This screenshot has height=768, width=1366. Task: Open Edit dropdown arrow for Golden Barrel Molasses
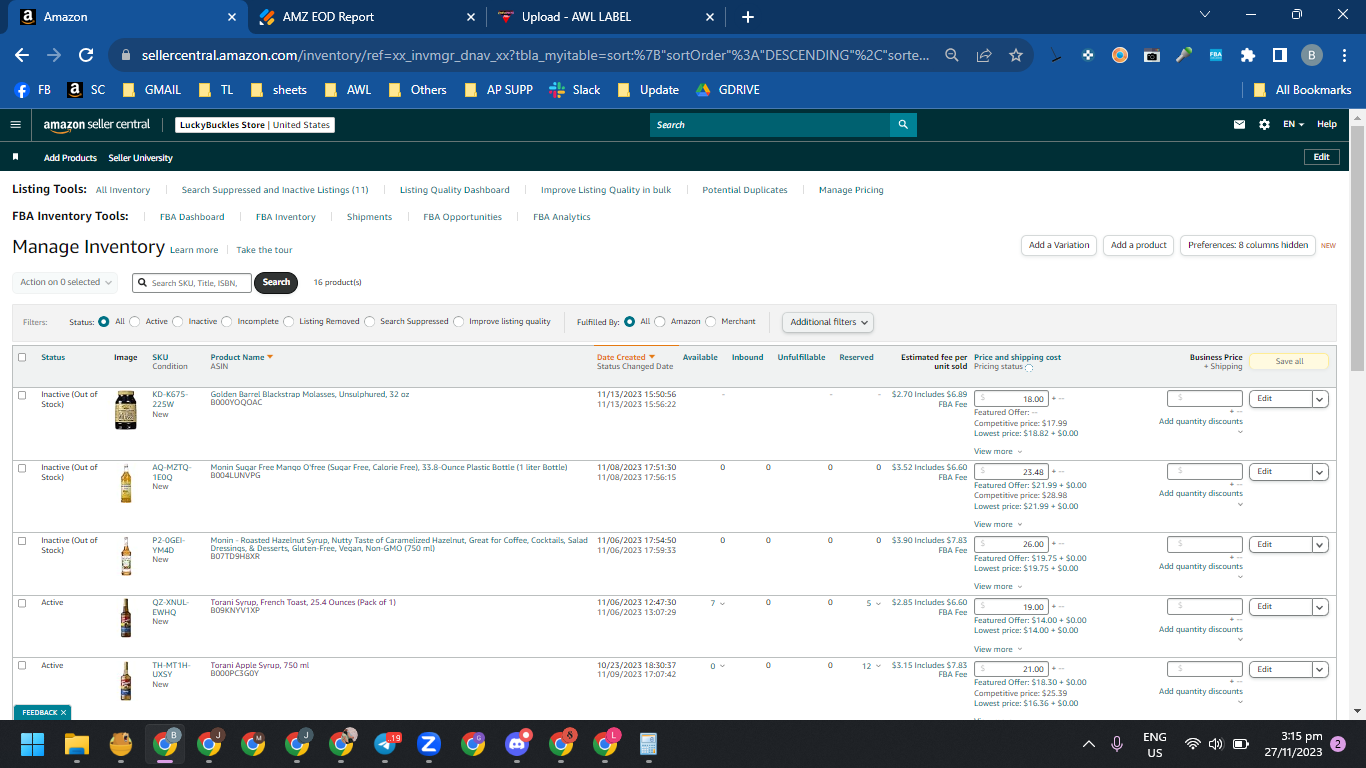tap(1320, 399)
